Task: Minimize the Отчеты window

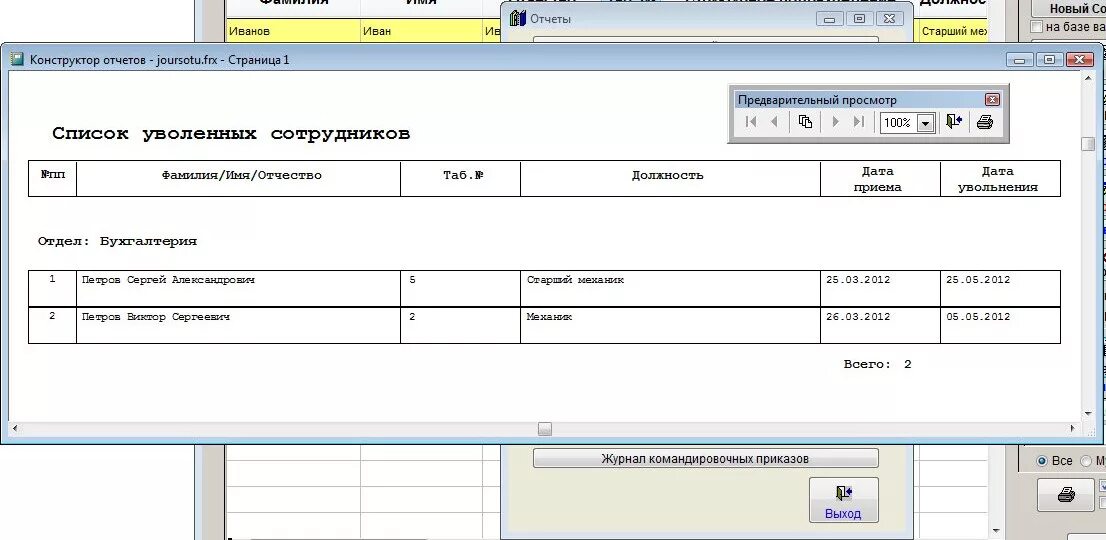Action: (x=830, y=19)
